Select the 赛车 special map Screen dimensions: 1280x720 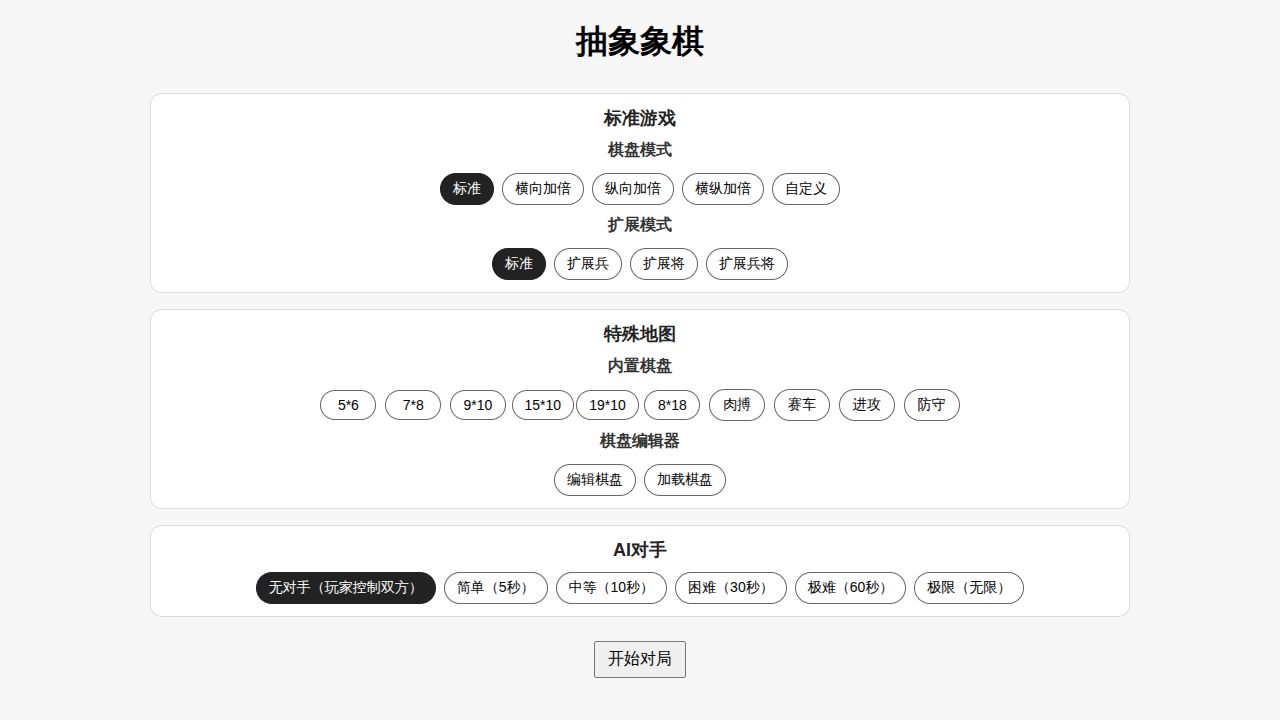802,405
